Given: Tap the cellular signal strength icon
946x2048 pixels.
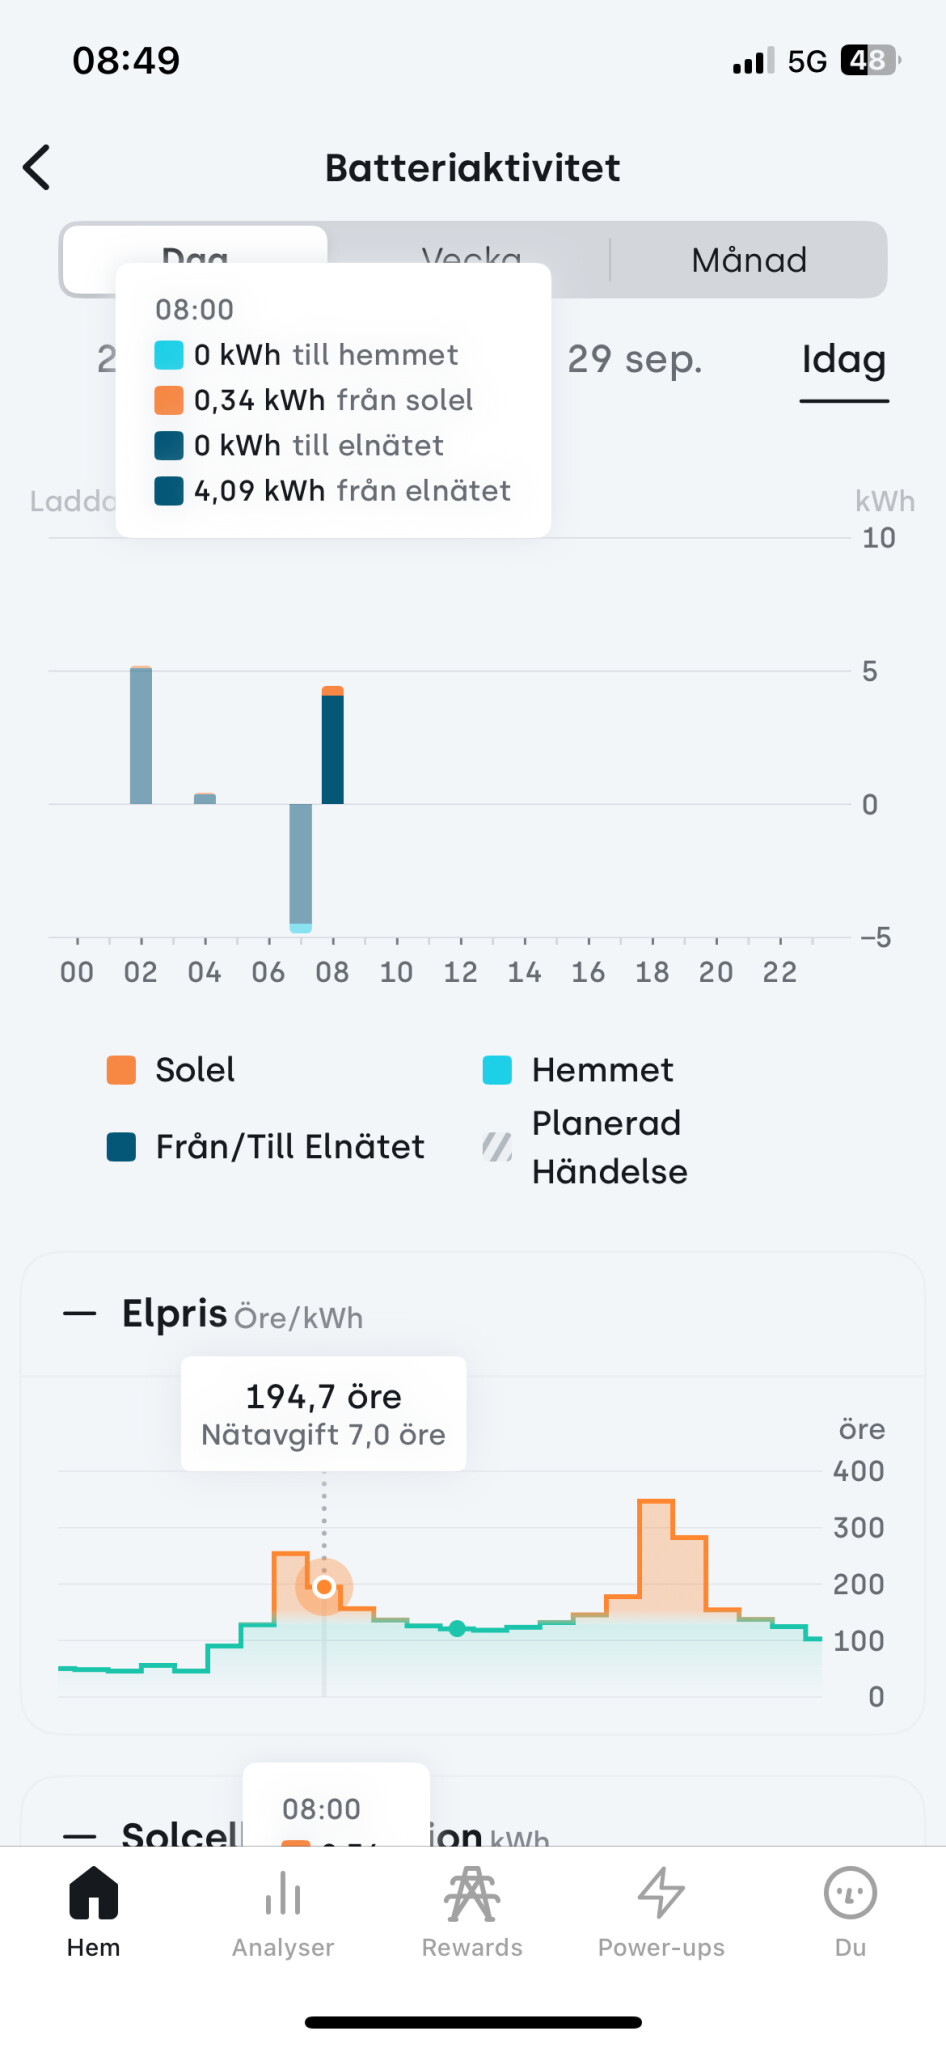Looking at the screenshot, I should point(753,62).
